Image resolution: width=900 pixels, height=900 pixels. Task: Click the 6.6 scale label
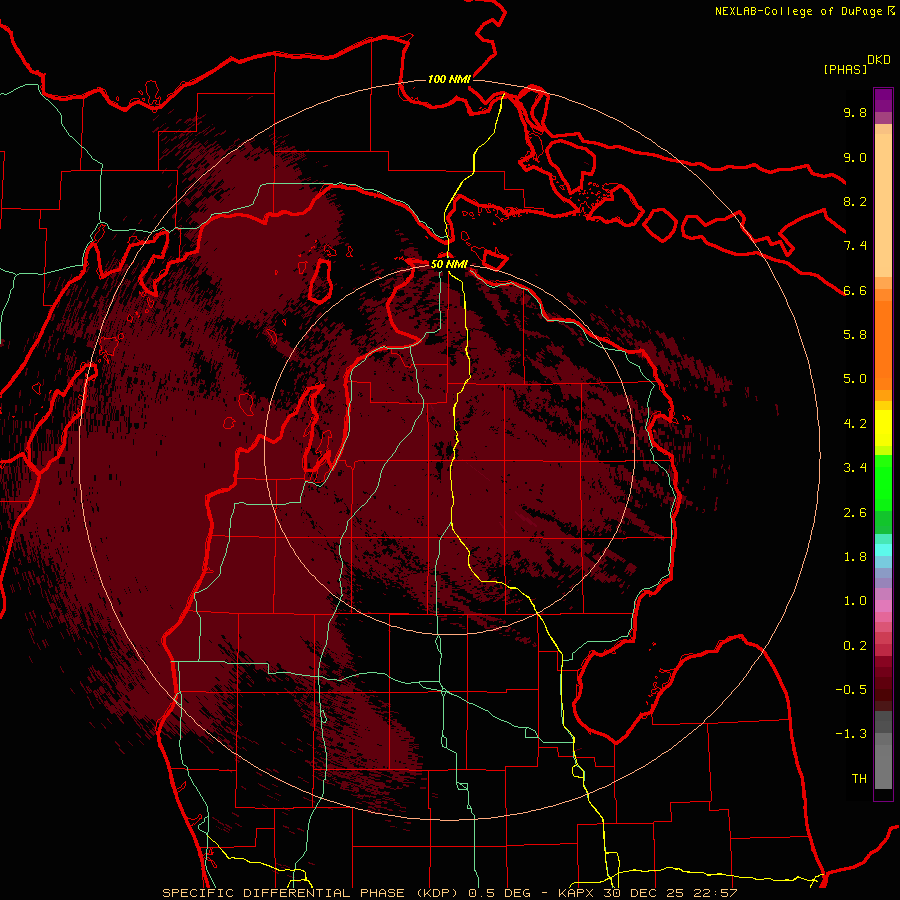coord(855,290)
